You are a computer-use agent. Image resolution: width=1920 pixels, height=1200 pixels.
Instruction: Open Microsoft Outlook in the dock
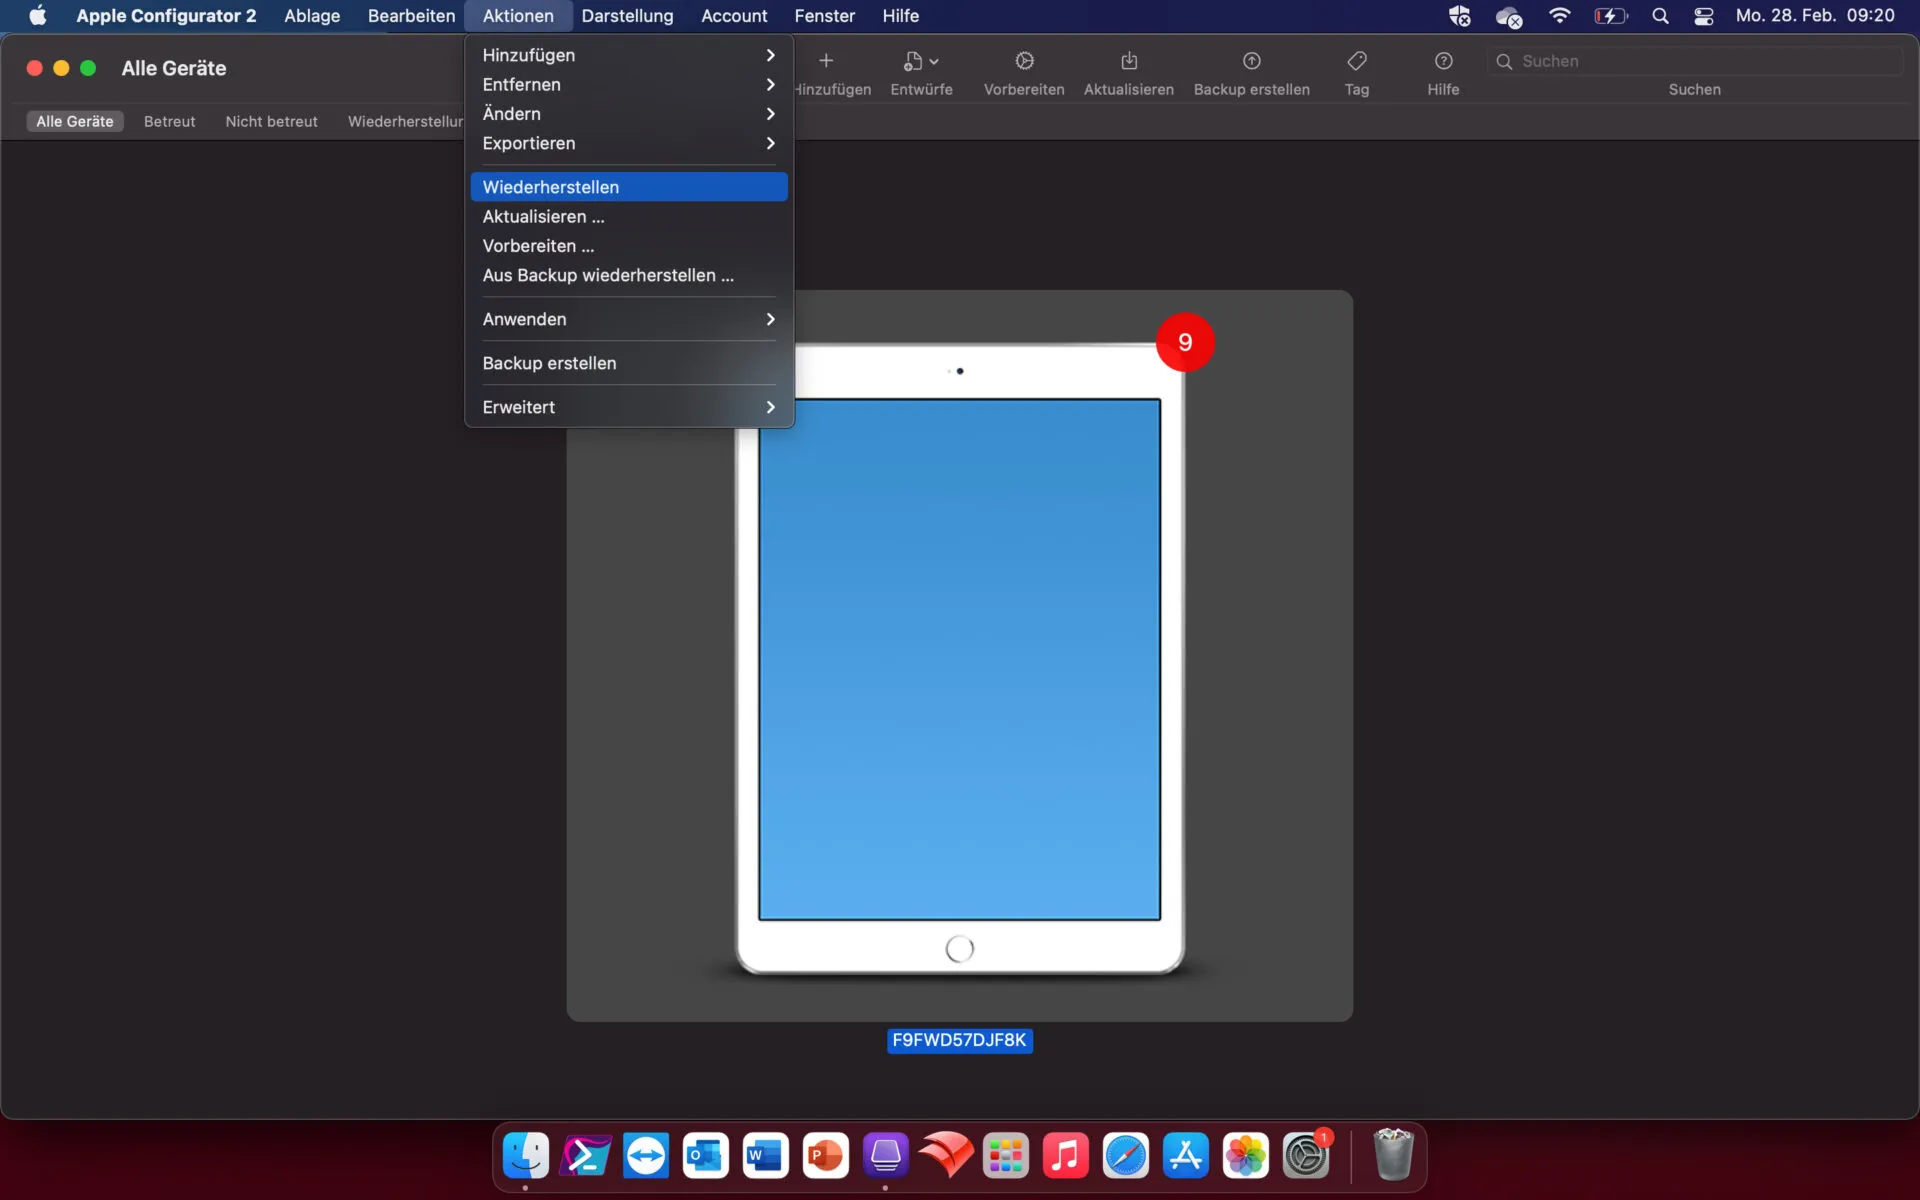(x=706, y=1156)
